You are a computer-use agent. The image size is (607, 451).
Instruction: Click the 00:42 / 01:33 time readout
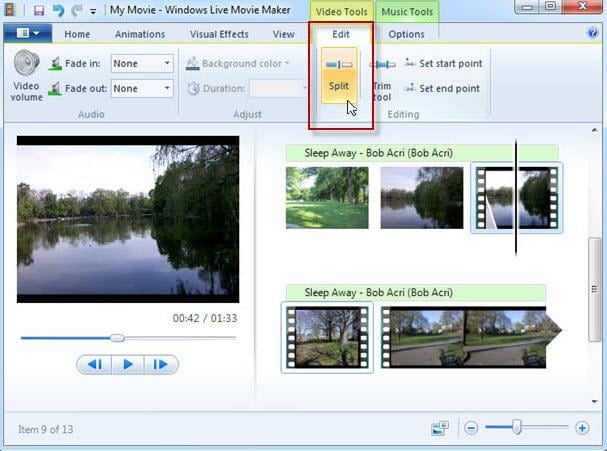point(205,318)
